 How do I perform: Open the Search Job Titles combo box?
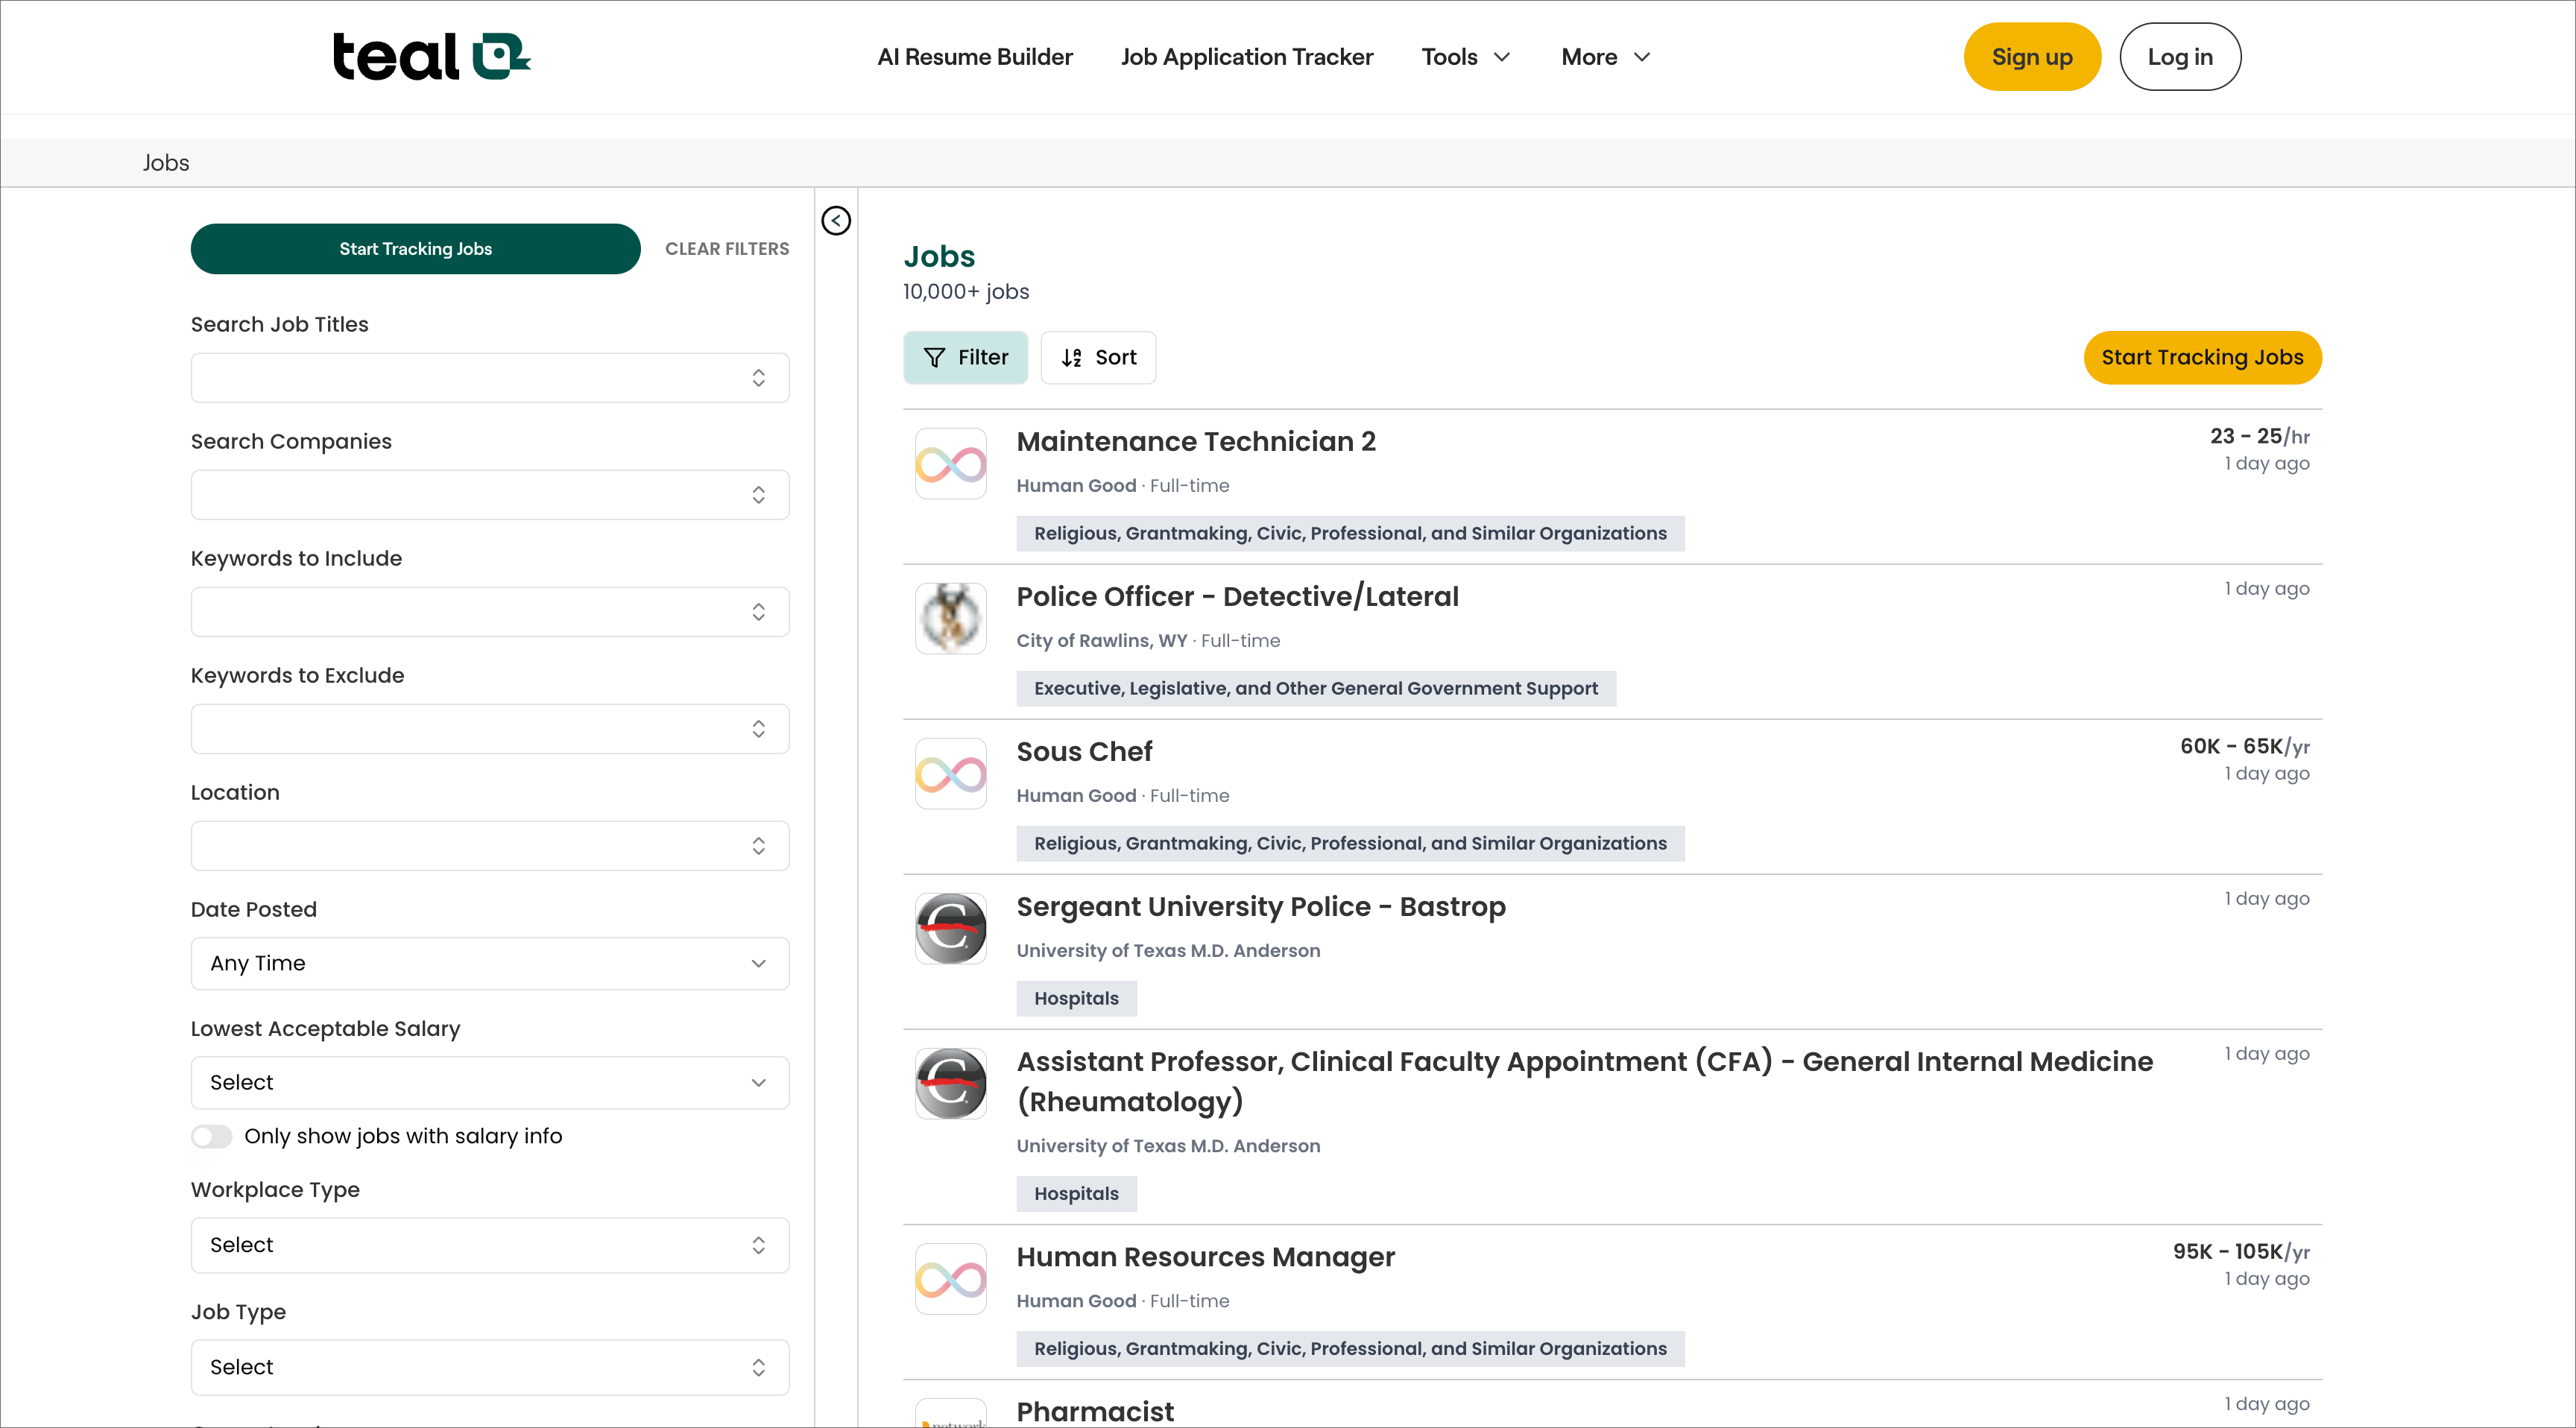(490, 378)
